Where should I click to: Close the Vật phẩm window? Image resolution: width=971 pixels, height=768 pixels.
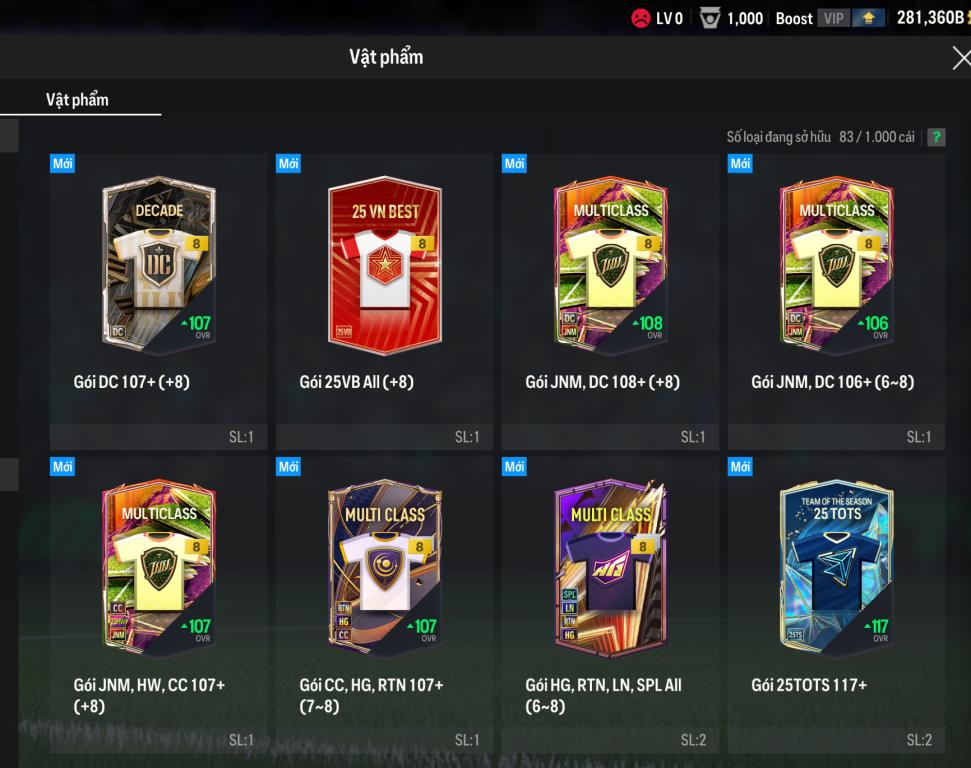(x=961, y=58)
